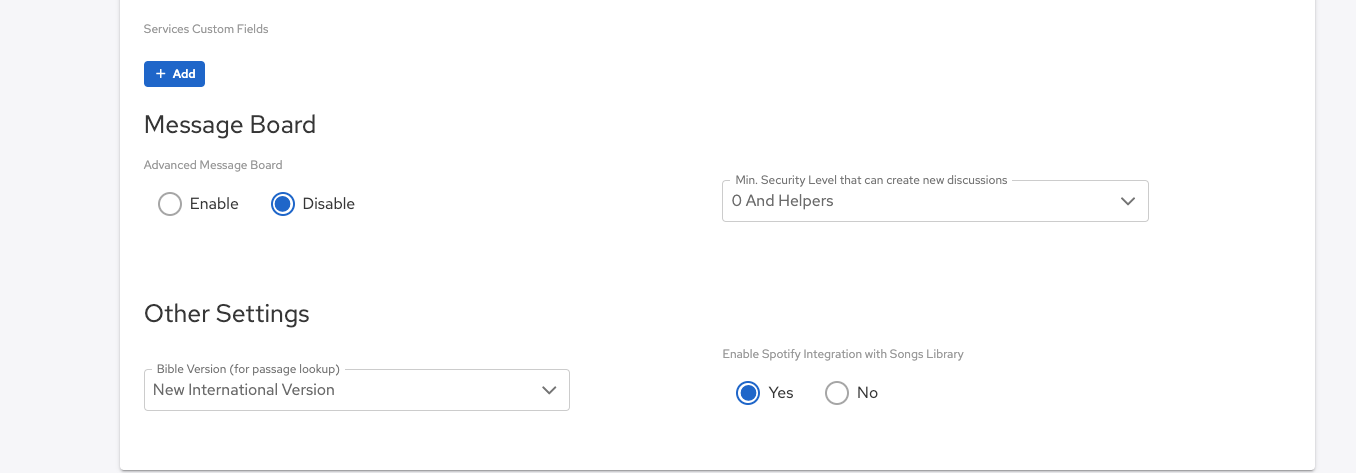Enable the Advanced Message Board radio
Viewport: 1356px width, 473px height.
click(x=170, y=204)
